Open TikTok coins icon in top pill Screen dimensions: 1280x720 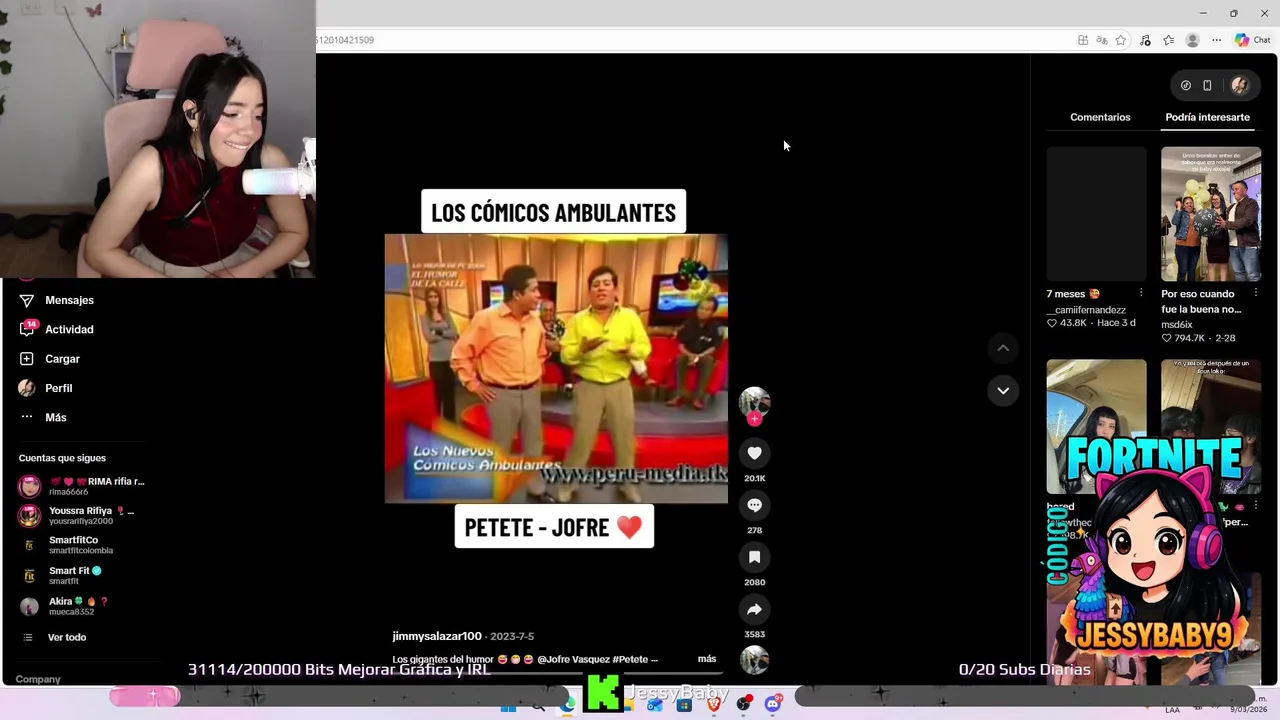1186,86
